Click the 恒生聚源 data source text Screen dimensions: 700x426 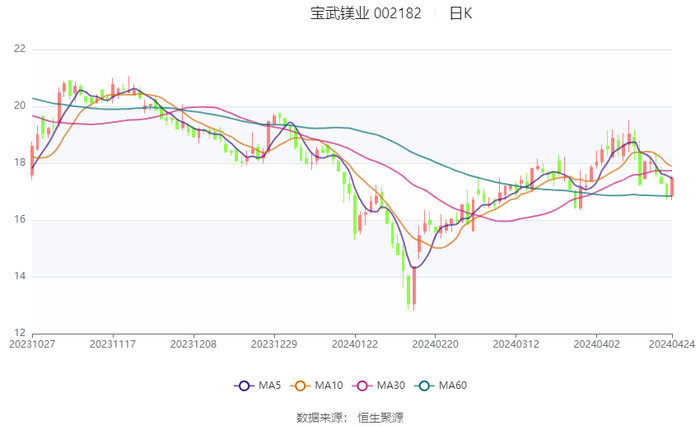click(381, 415)
